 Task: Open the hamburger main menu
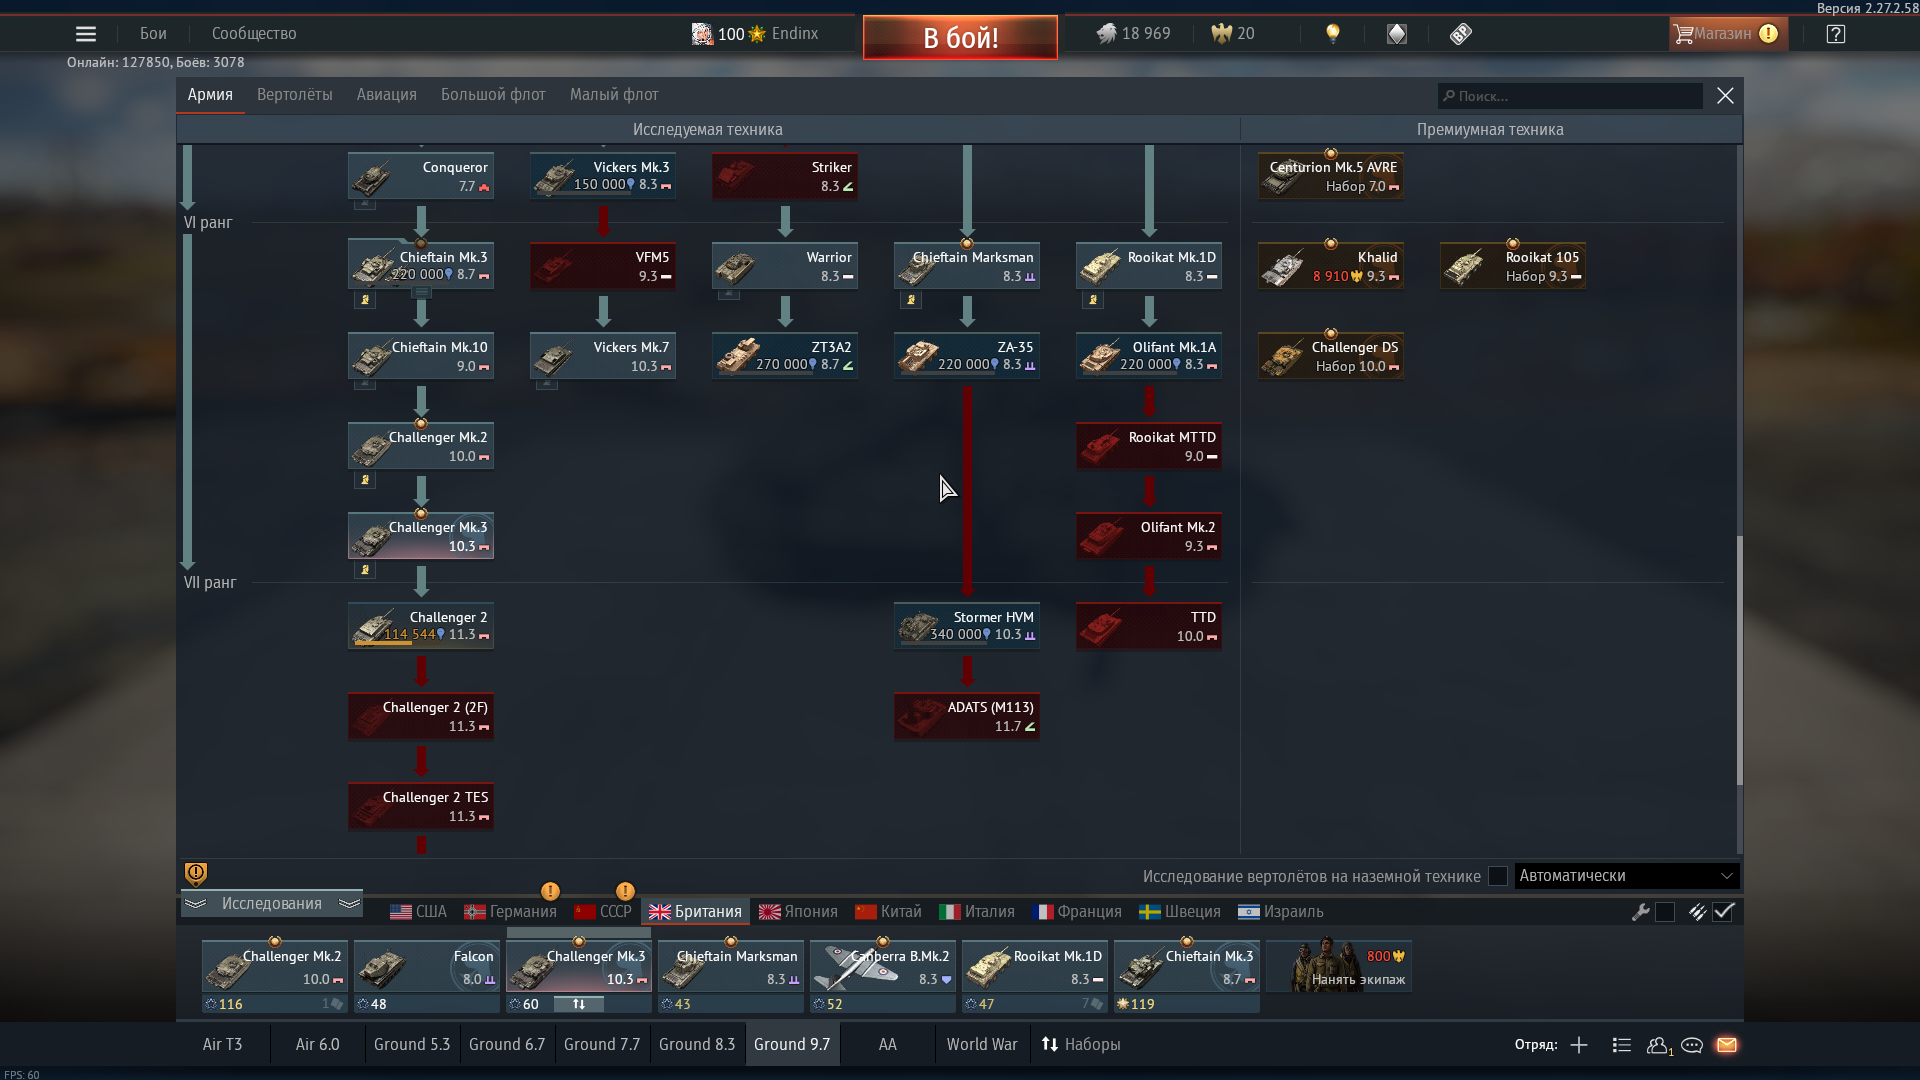[x=86, y=34]
